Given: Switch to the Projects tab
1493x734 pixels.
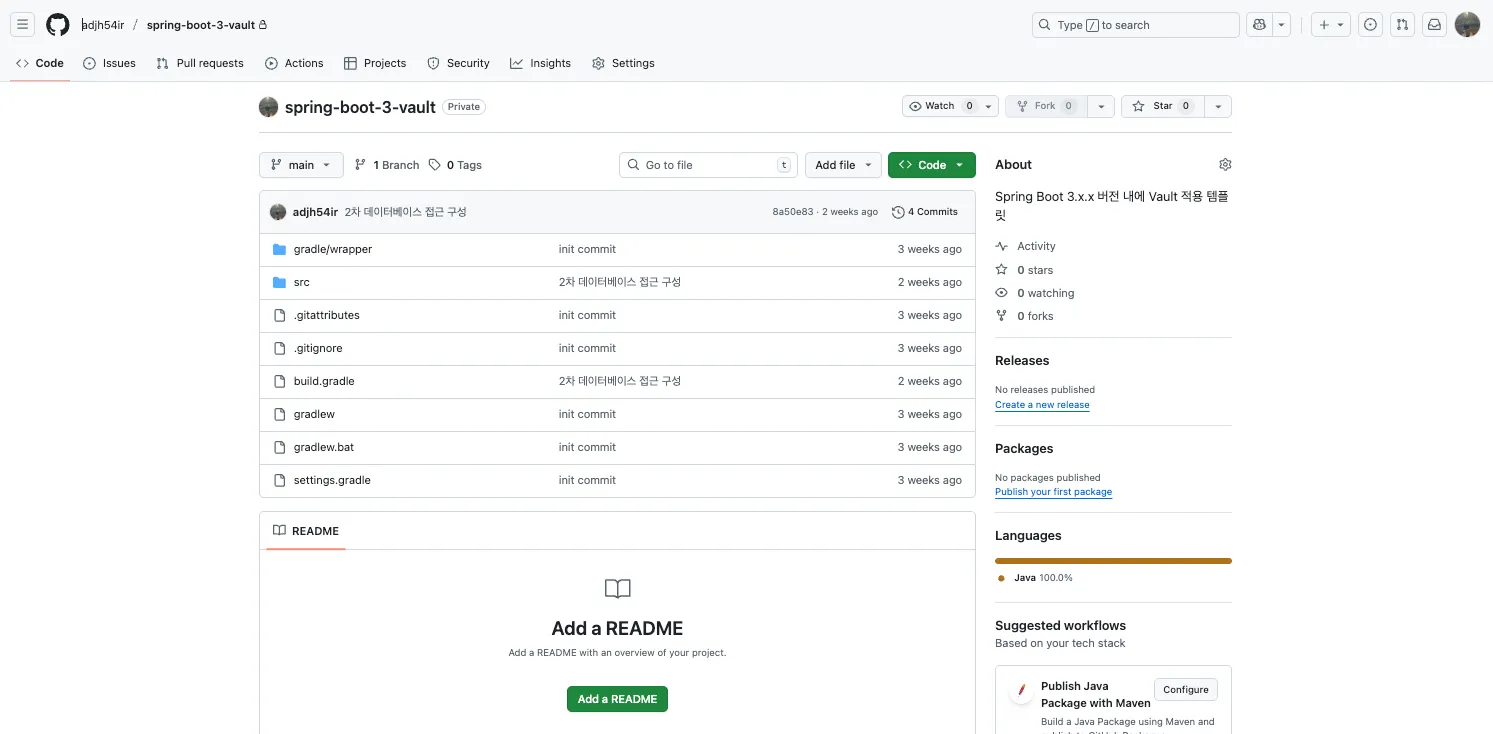Looking at the screenshot, I should coord(375,63).
